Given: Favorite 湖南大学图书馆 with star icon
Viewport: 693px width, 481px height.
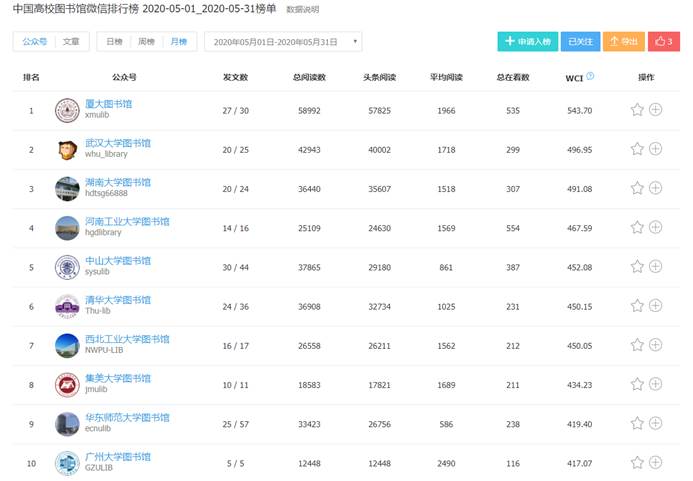Looking at the screenshot, I should 637,188.
